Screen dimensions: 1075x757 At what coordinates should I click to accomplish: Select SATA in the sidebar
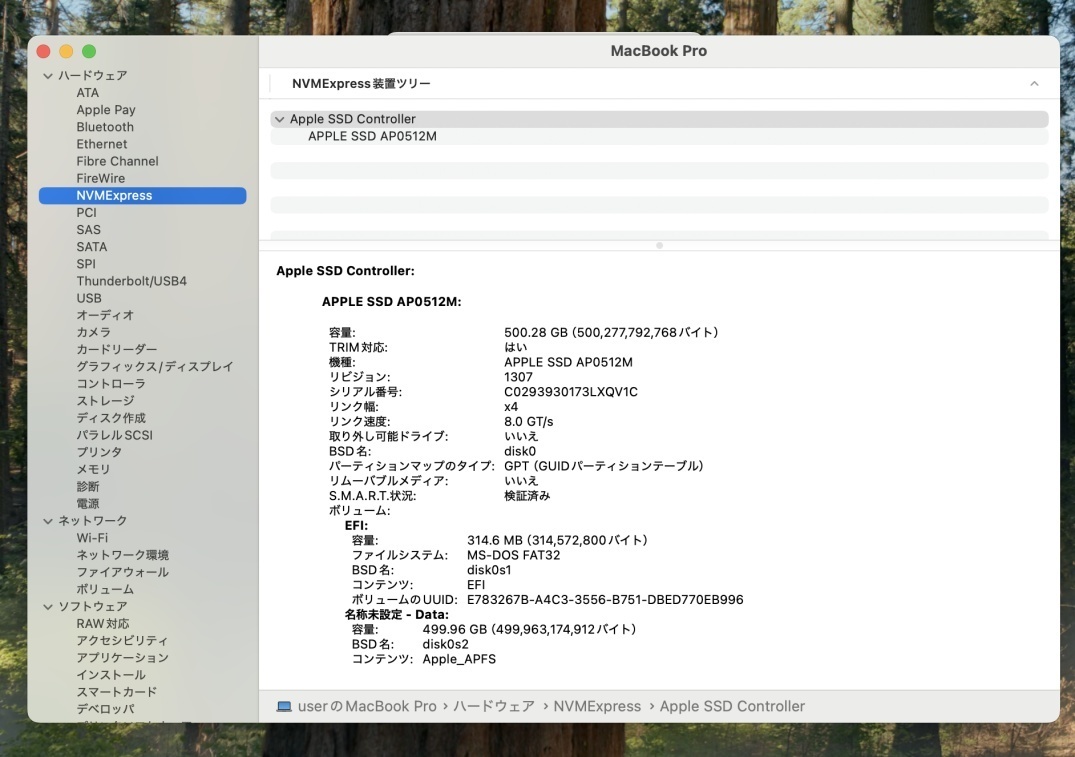(92, 247)
